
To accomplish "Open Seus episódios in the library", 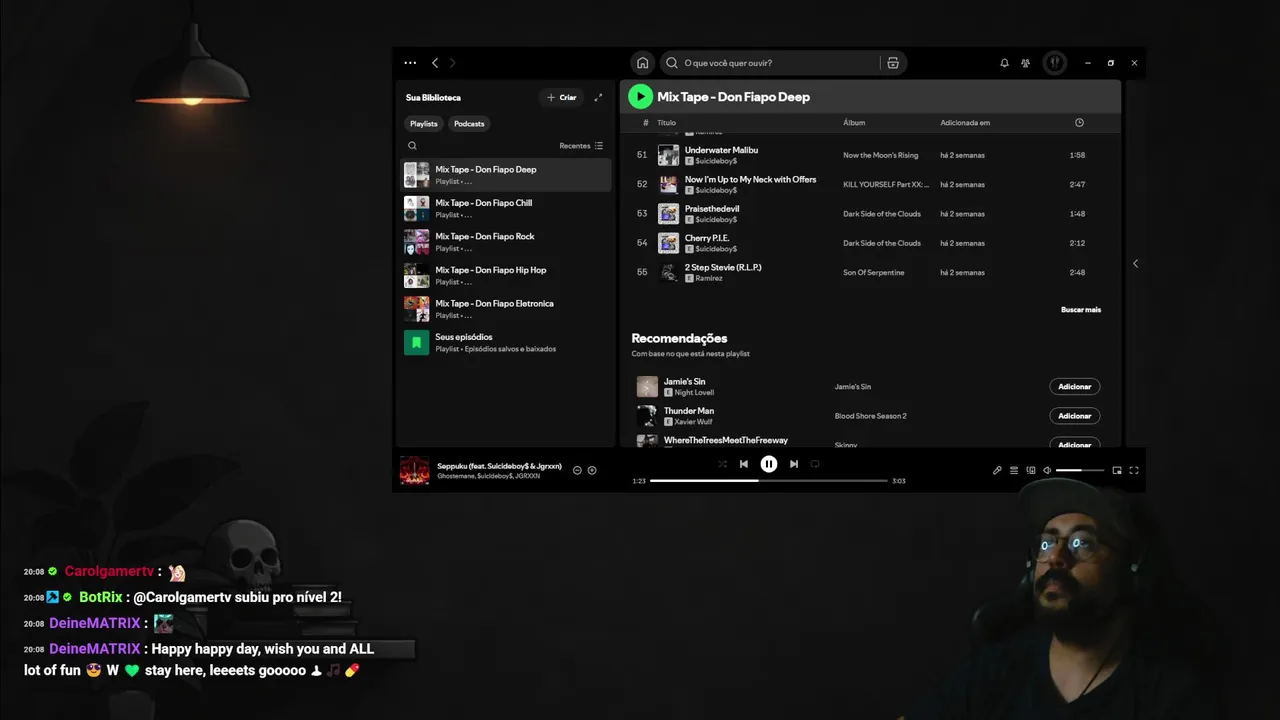I will [506, 342].
